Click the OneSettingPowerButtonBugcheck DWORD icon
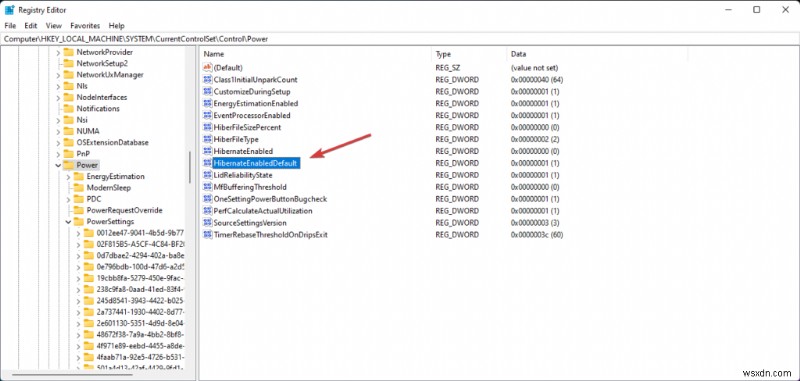This screenshot has width=800, height=381. coord(207,199)
